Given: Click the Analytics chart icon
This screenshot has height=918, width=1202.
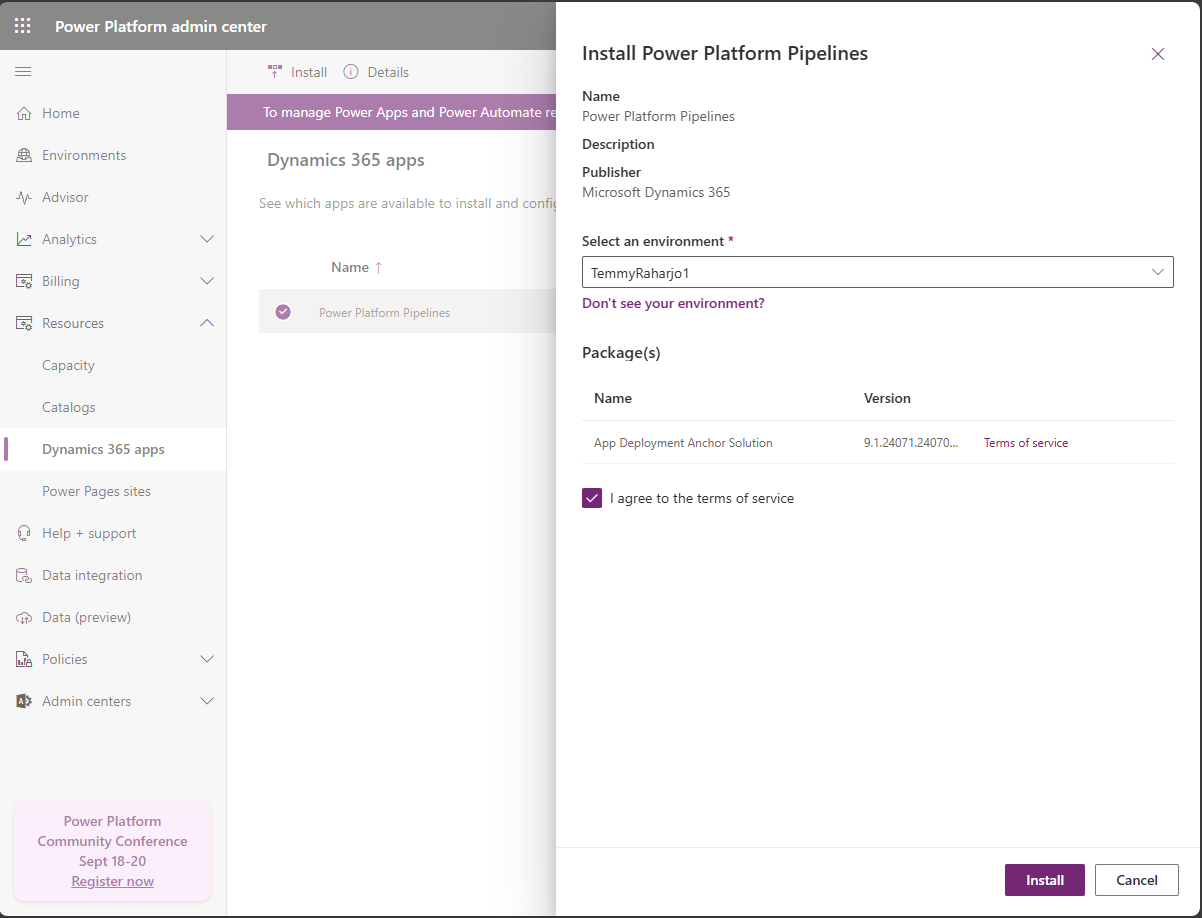Looking at the screenshot, I should click(24, 239).
